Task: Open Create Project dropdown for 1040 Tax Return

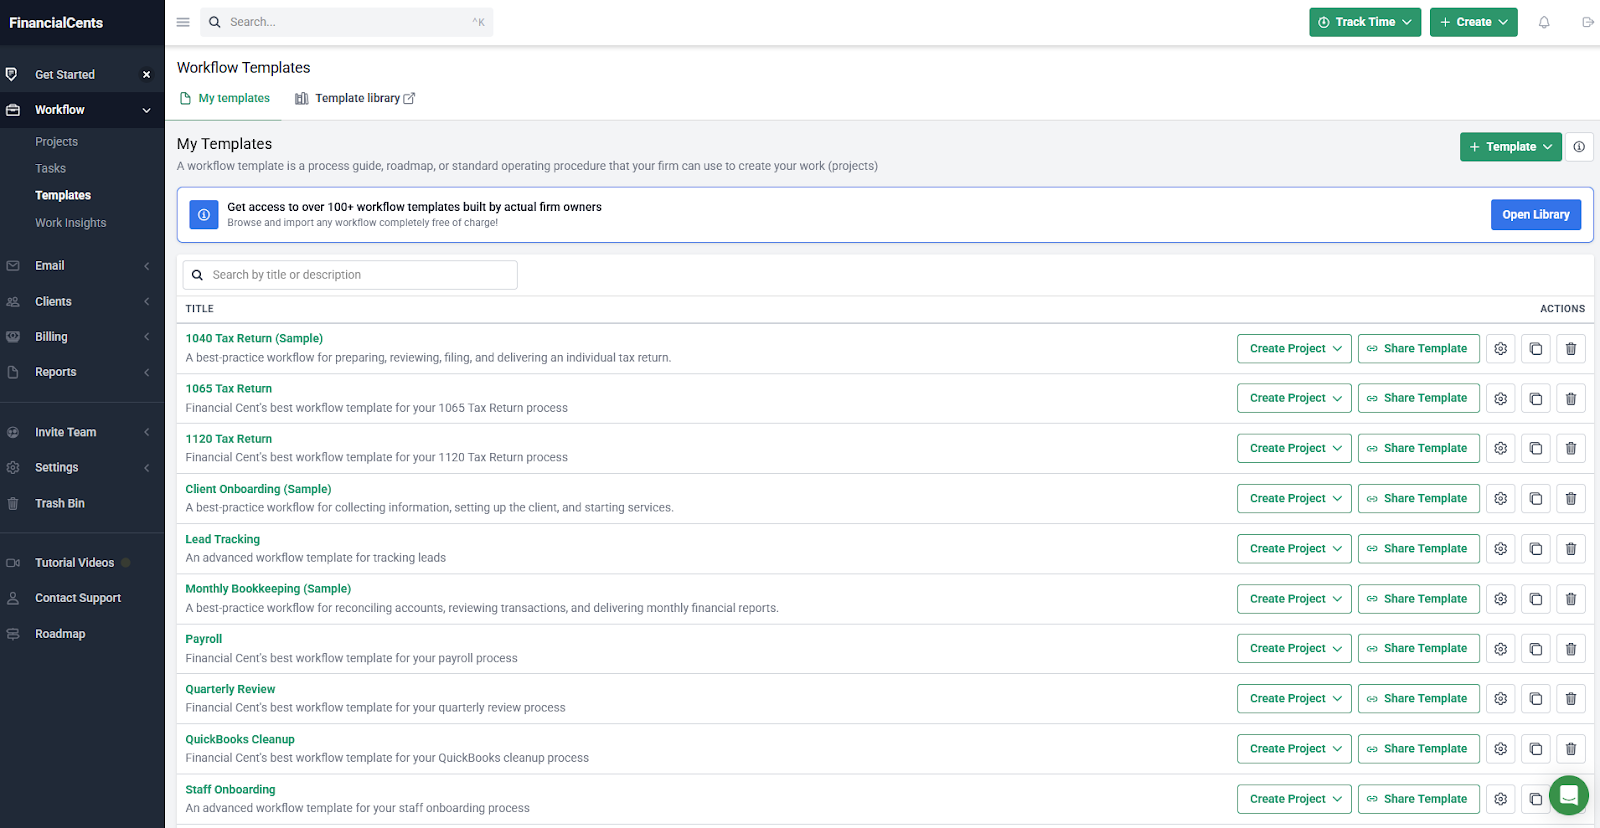Action: point(1294,349)
